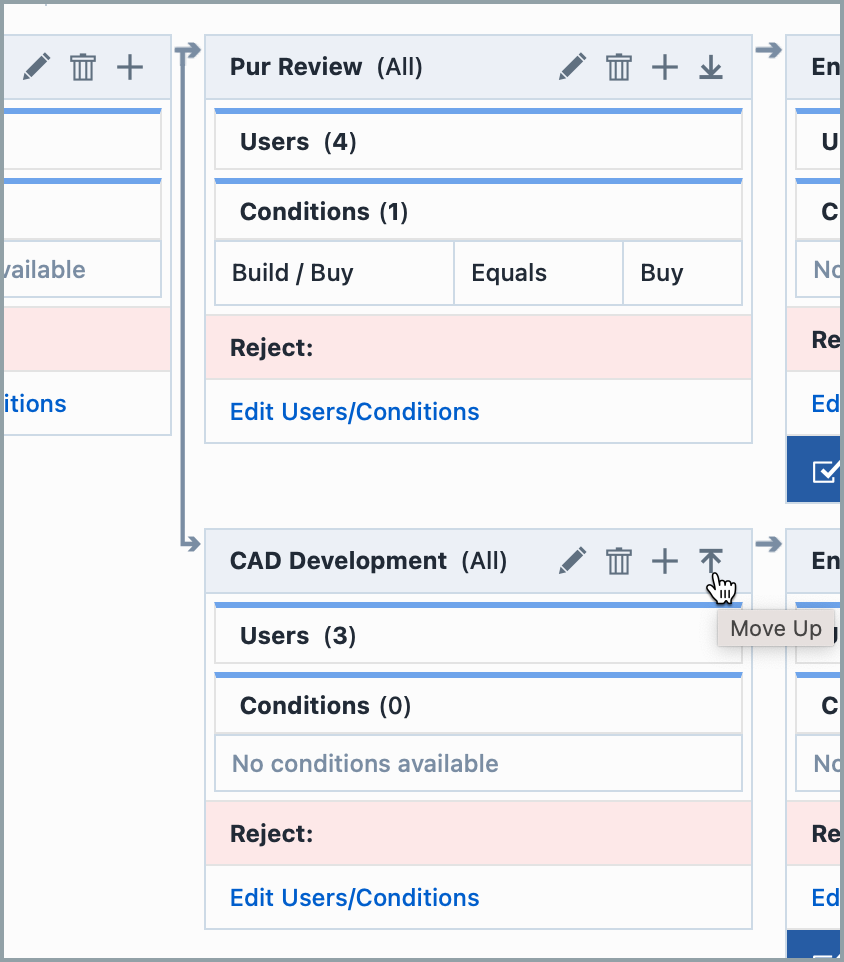This screenshot has width=844, height=962.
Task: Open Edit Users/Conditions under Pur Review
Action: (x=354, y=412)
